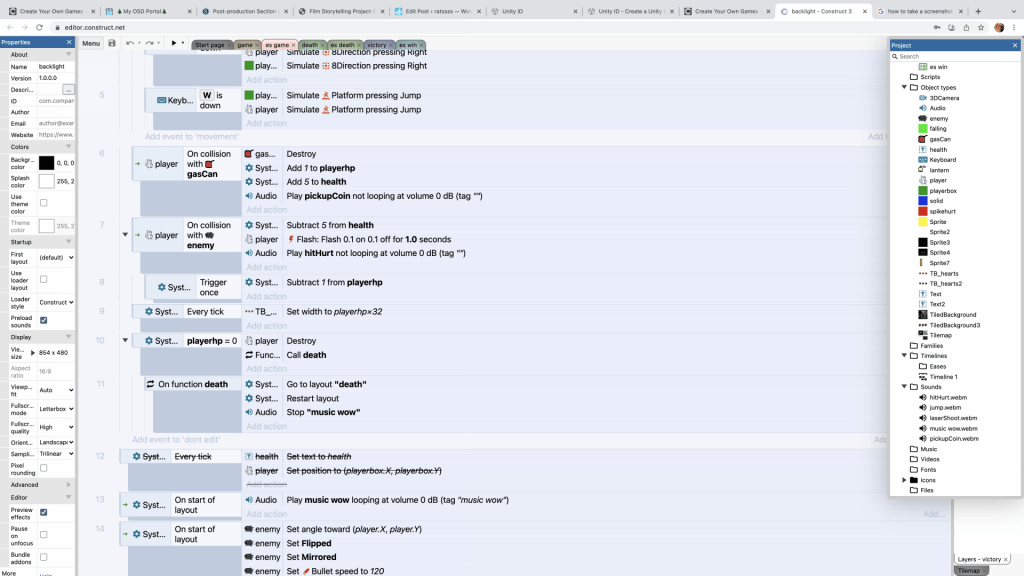This screenshot has width=1024, height=576.
Task: Open a new browser tab
Action: point(978,11)
